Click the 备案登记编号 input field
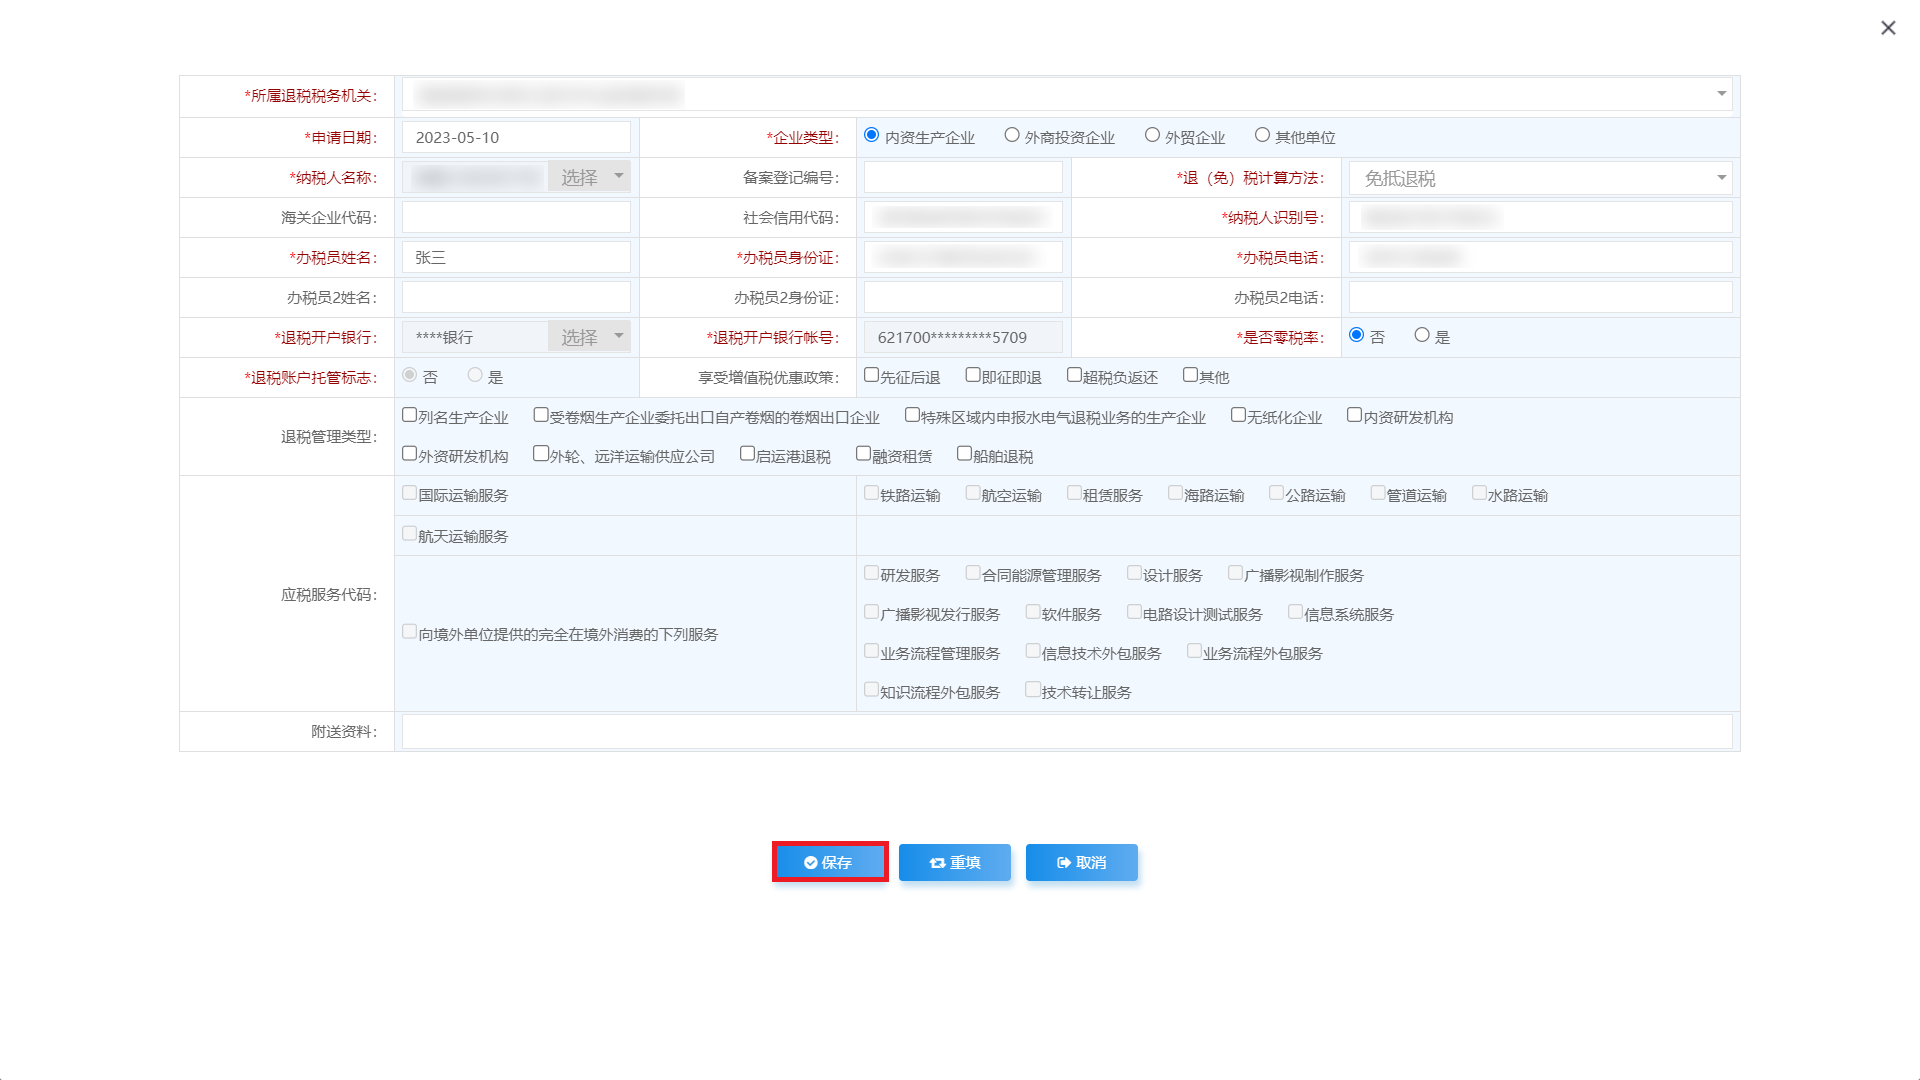This screenshot has height=1080, width=1920. (962, 177)
